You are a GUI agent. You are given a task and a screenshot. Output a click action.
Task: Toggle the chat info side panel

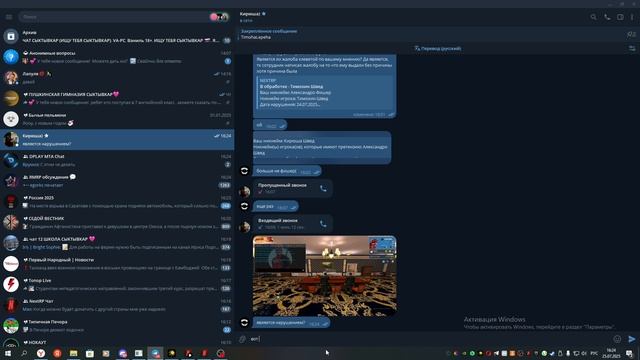[x=620, y=17]
